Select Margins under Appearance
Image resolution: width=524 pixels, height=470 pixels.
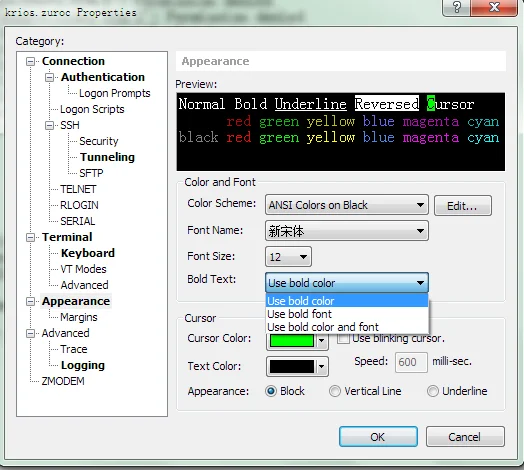click(79, 317)
